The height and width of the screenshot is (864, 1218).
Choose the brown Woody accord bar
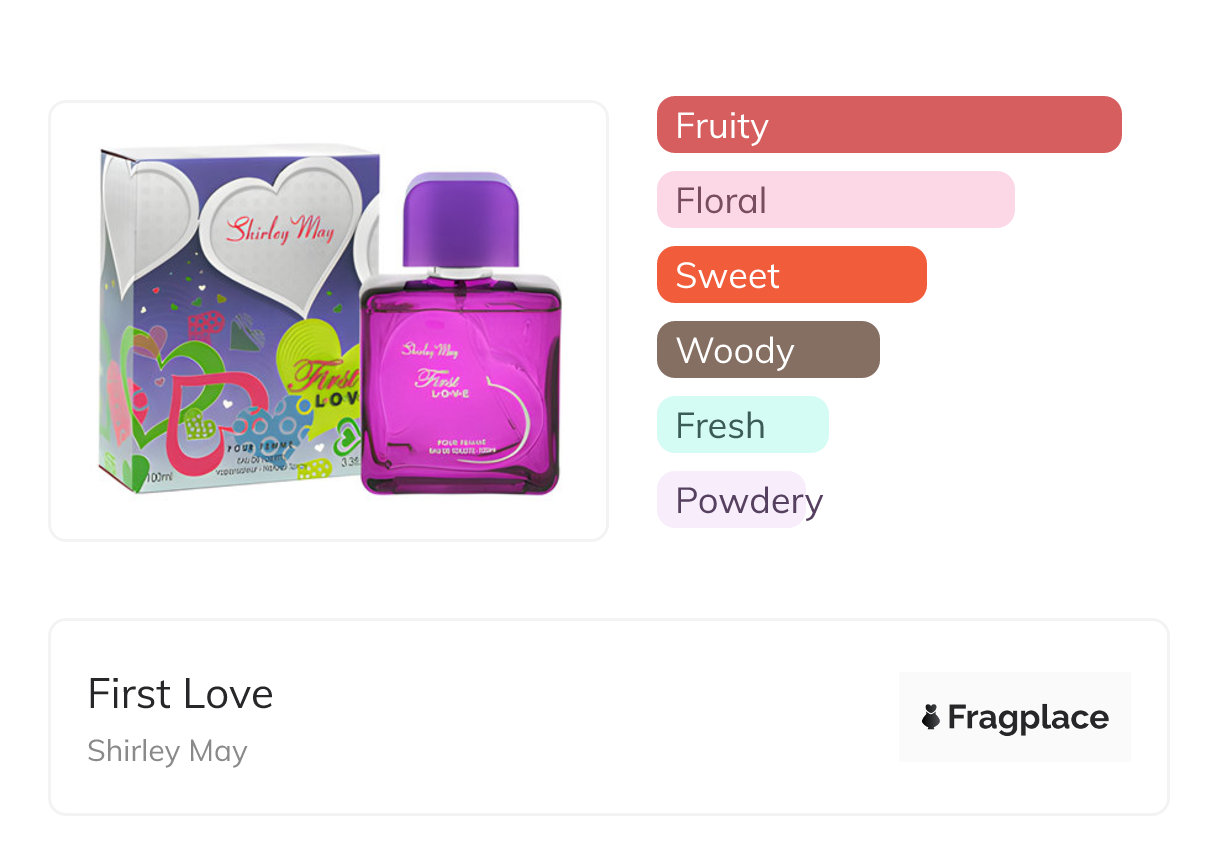767,350
